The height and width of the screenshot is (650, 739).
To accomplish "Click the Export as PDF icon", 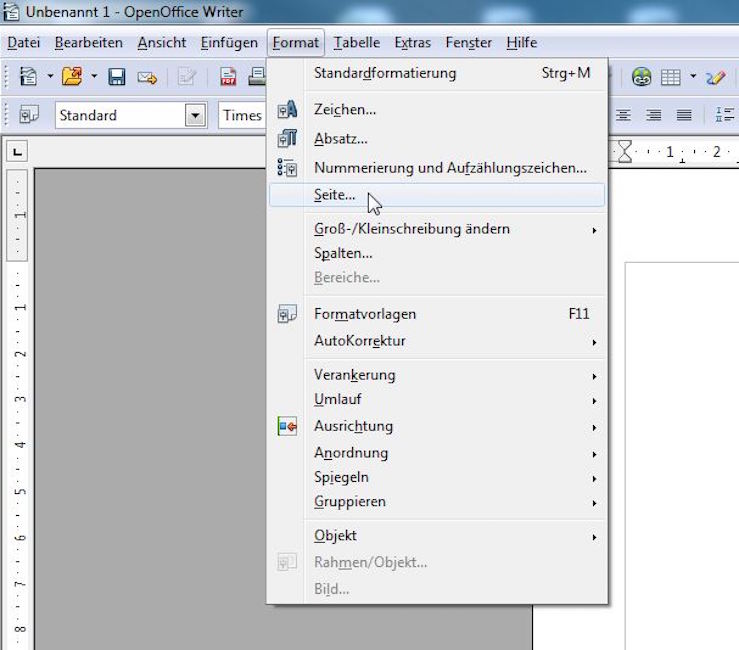I will coord(228,77).
